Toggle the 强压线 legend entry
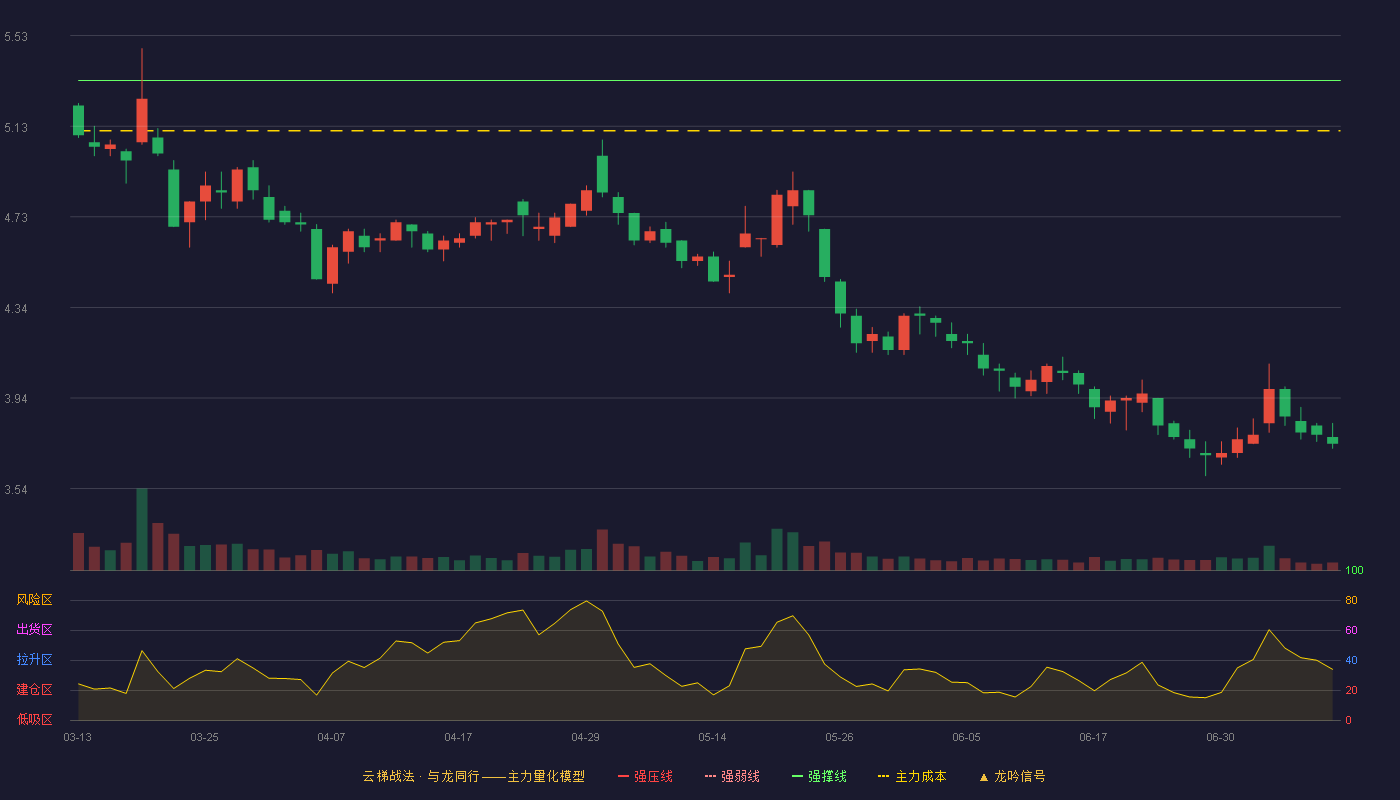This screenshot has height=800, width=1400. pyautogui.click(x=645, y=776)
